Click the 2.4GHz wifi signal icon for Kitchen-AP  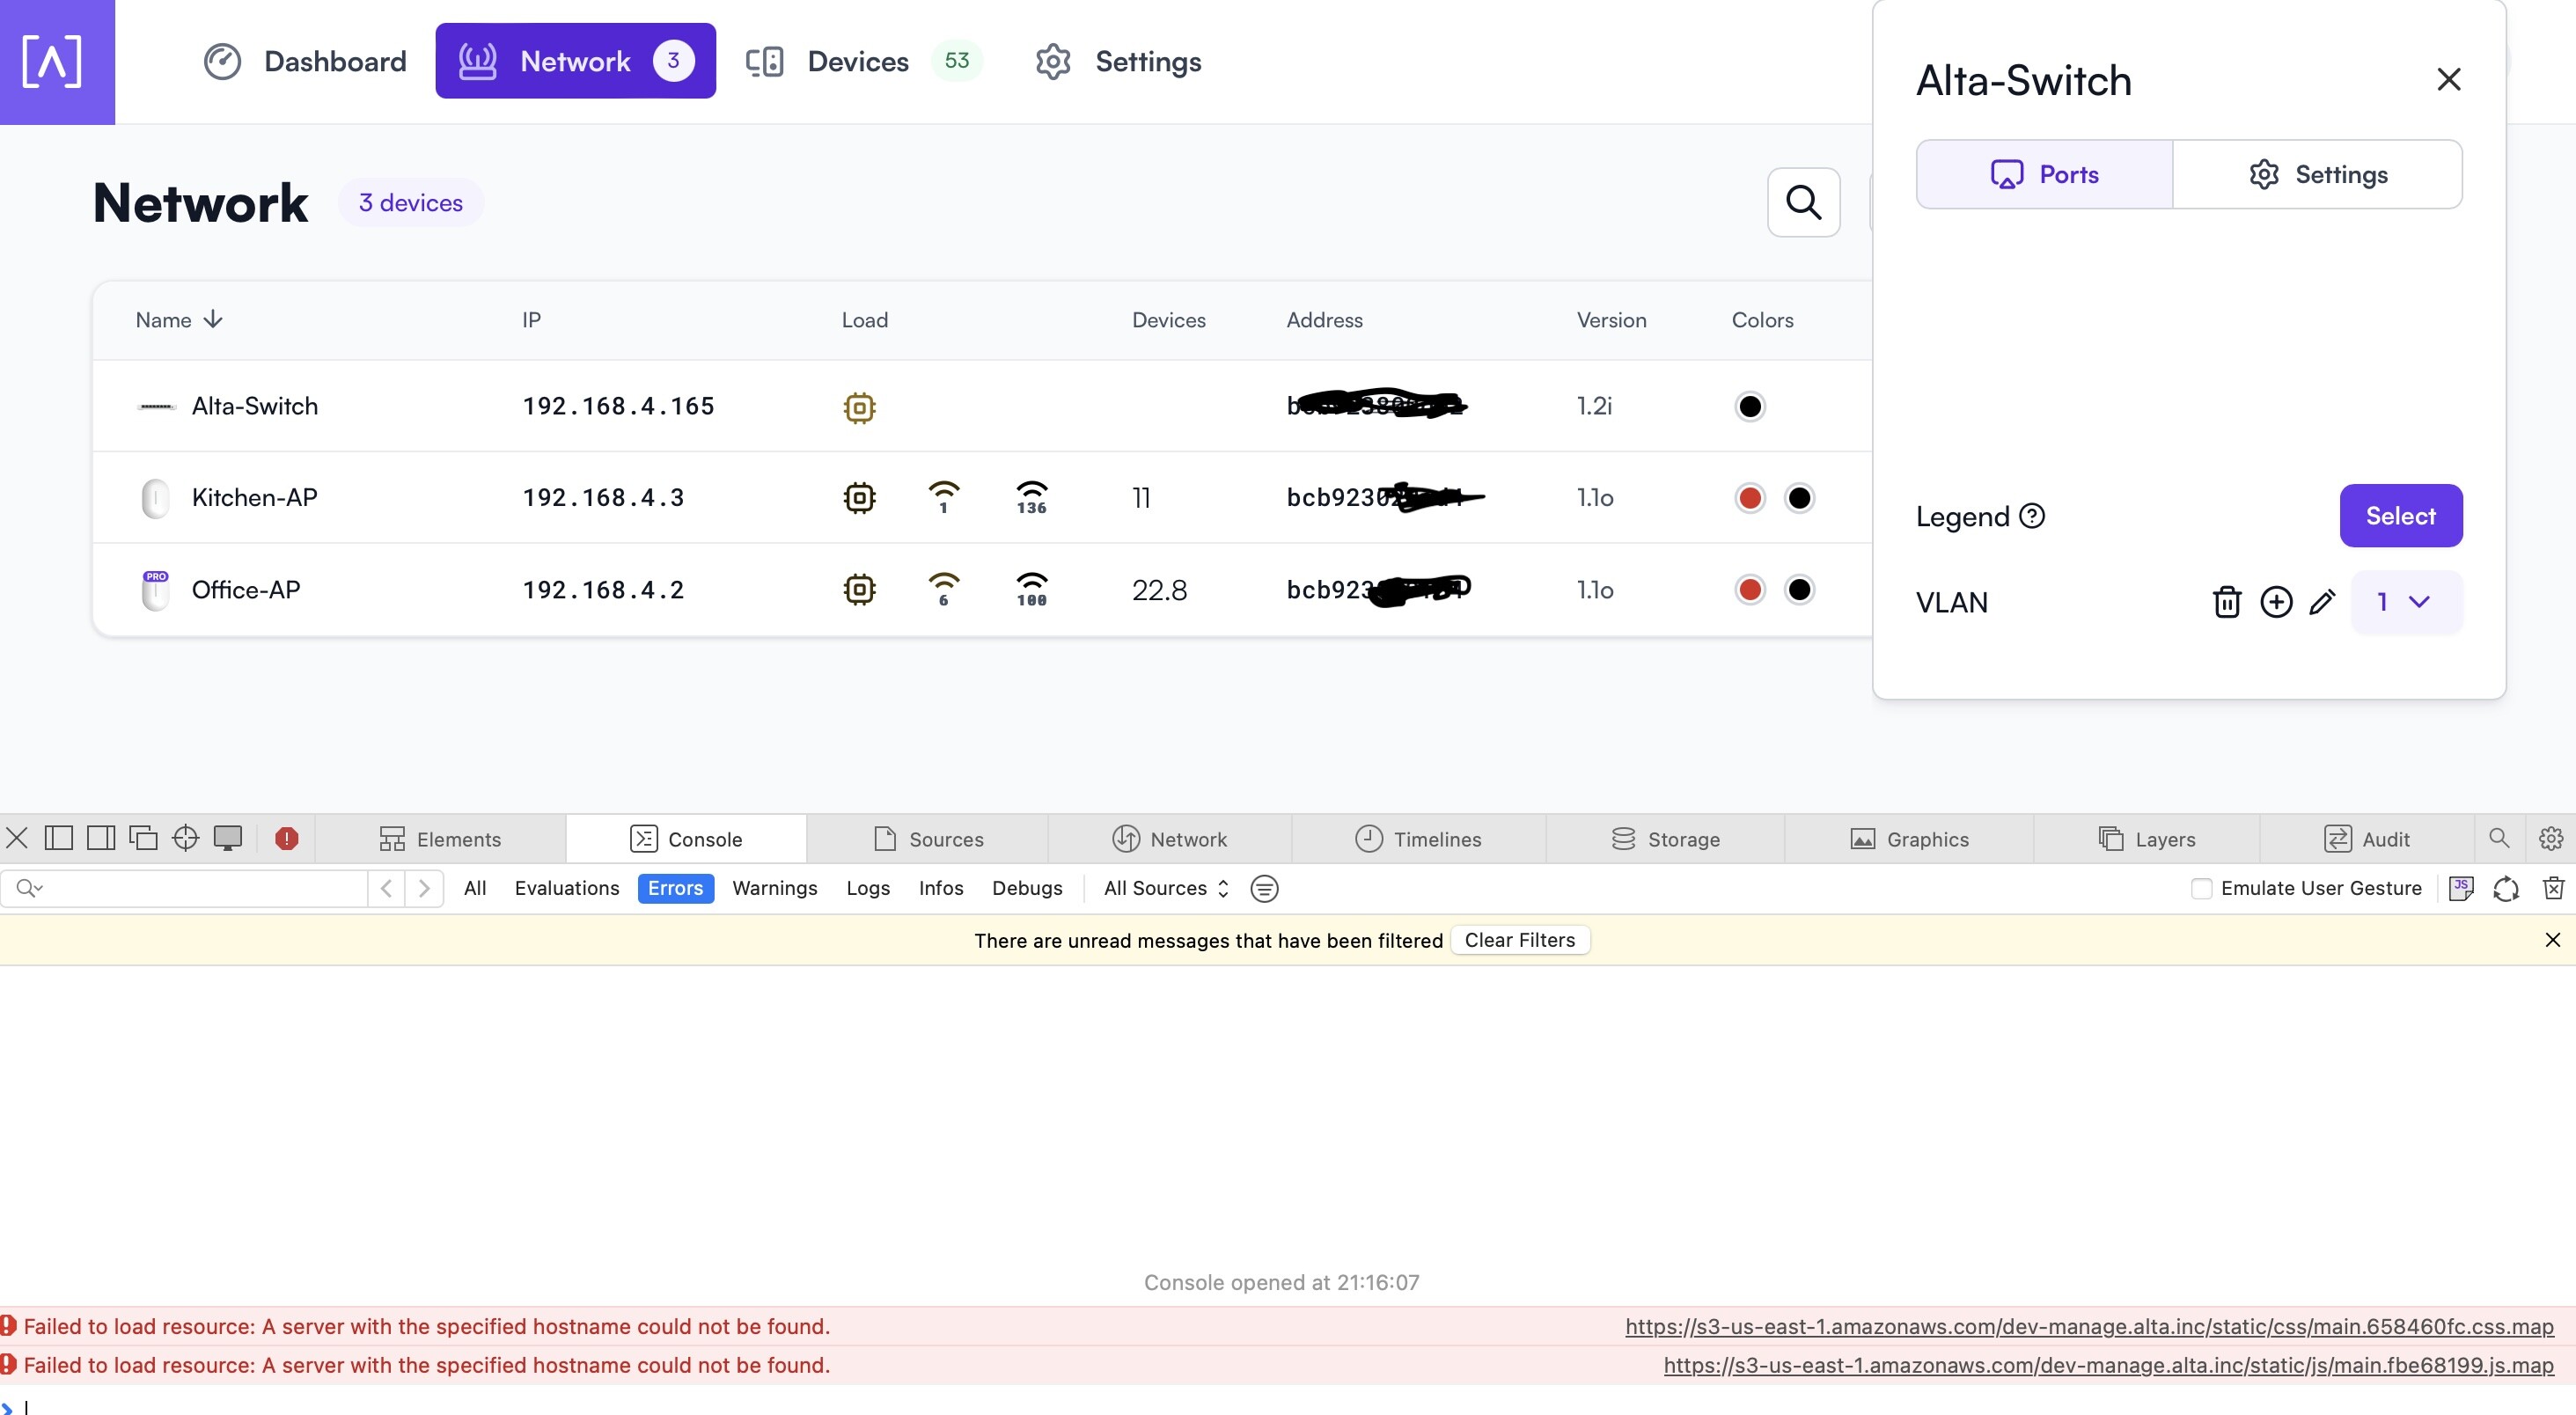pyautogui.click(x=944, y=497)
